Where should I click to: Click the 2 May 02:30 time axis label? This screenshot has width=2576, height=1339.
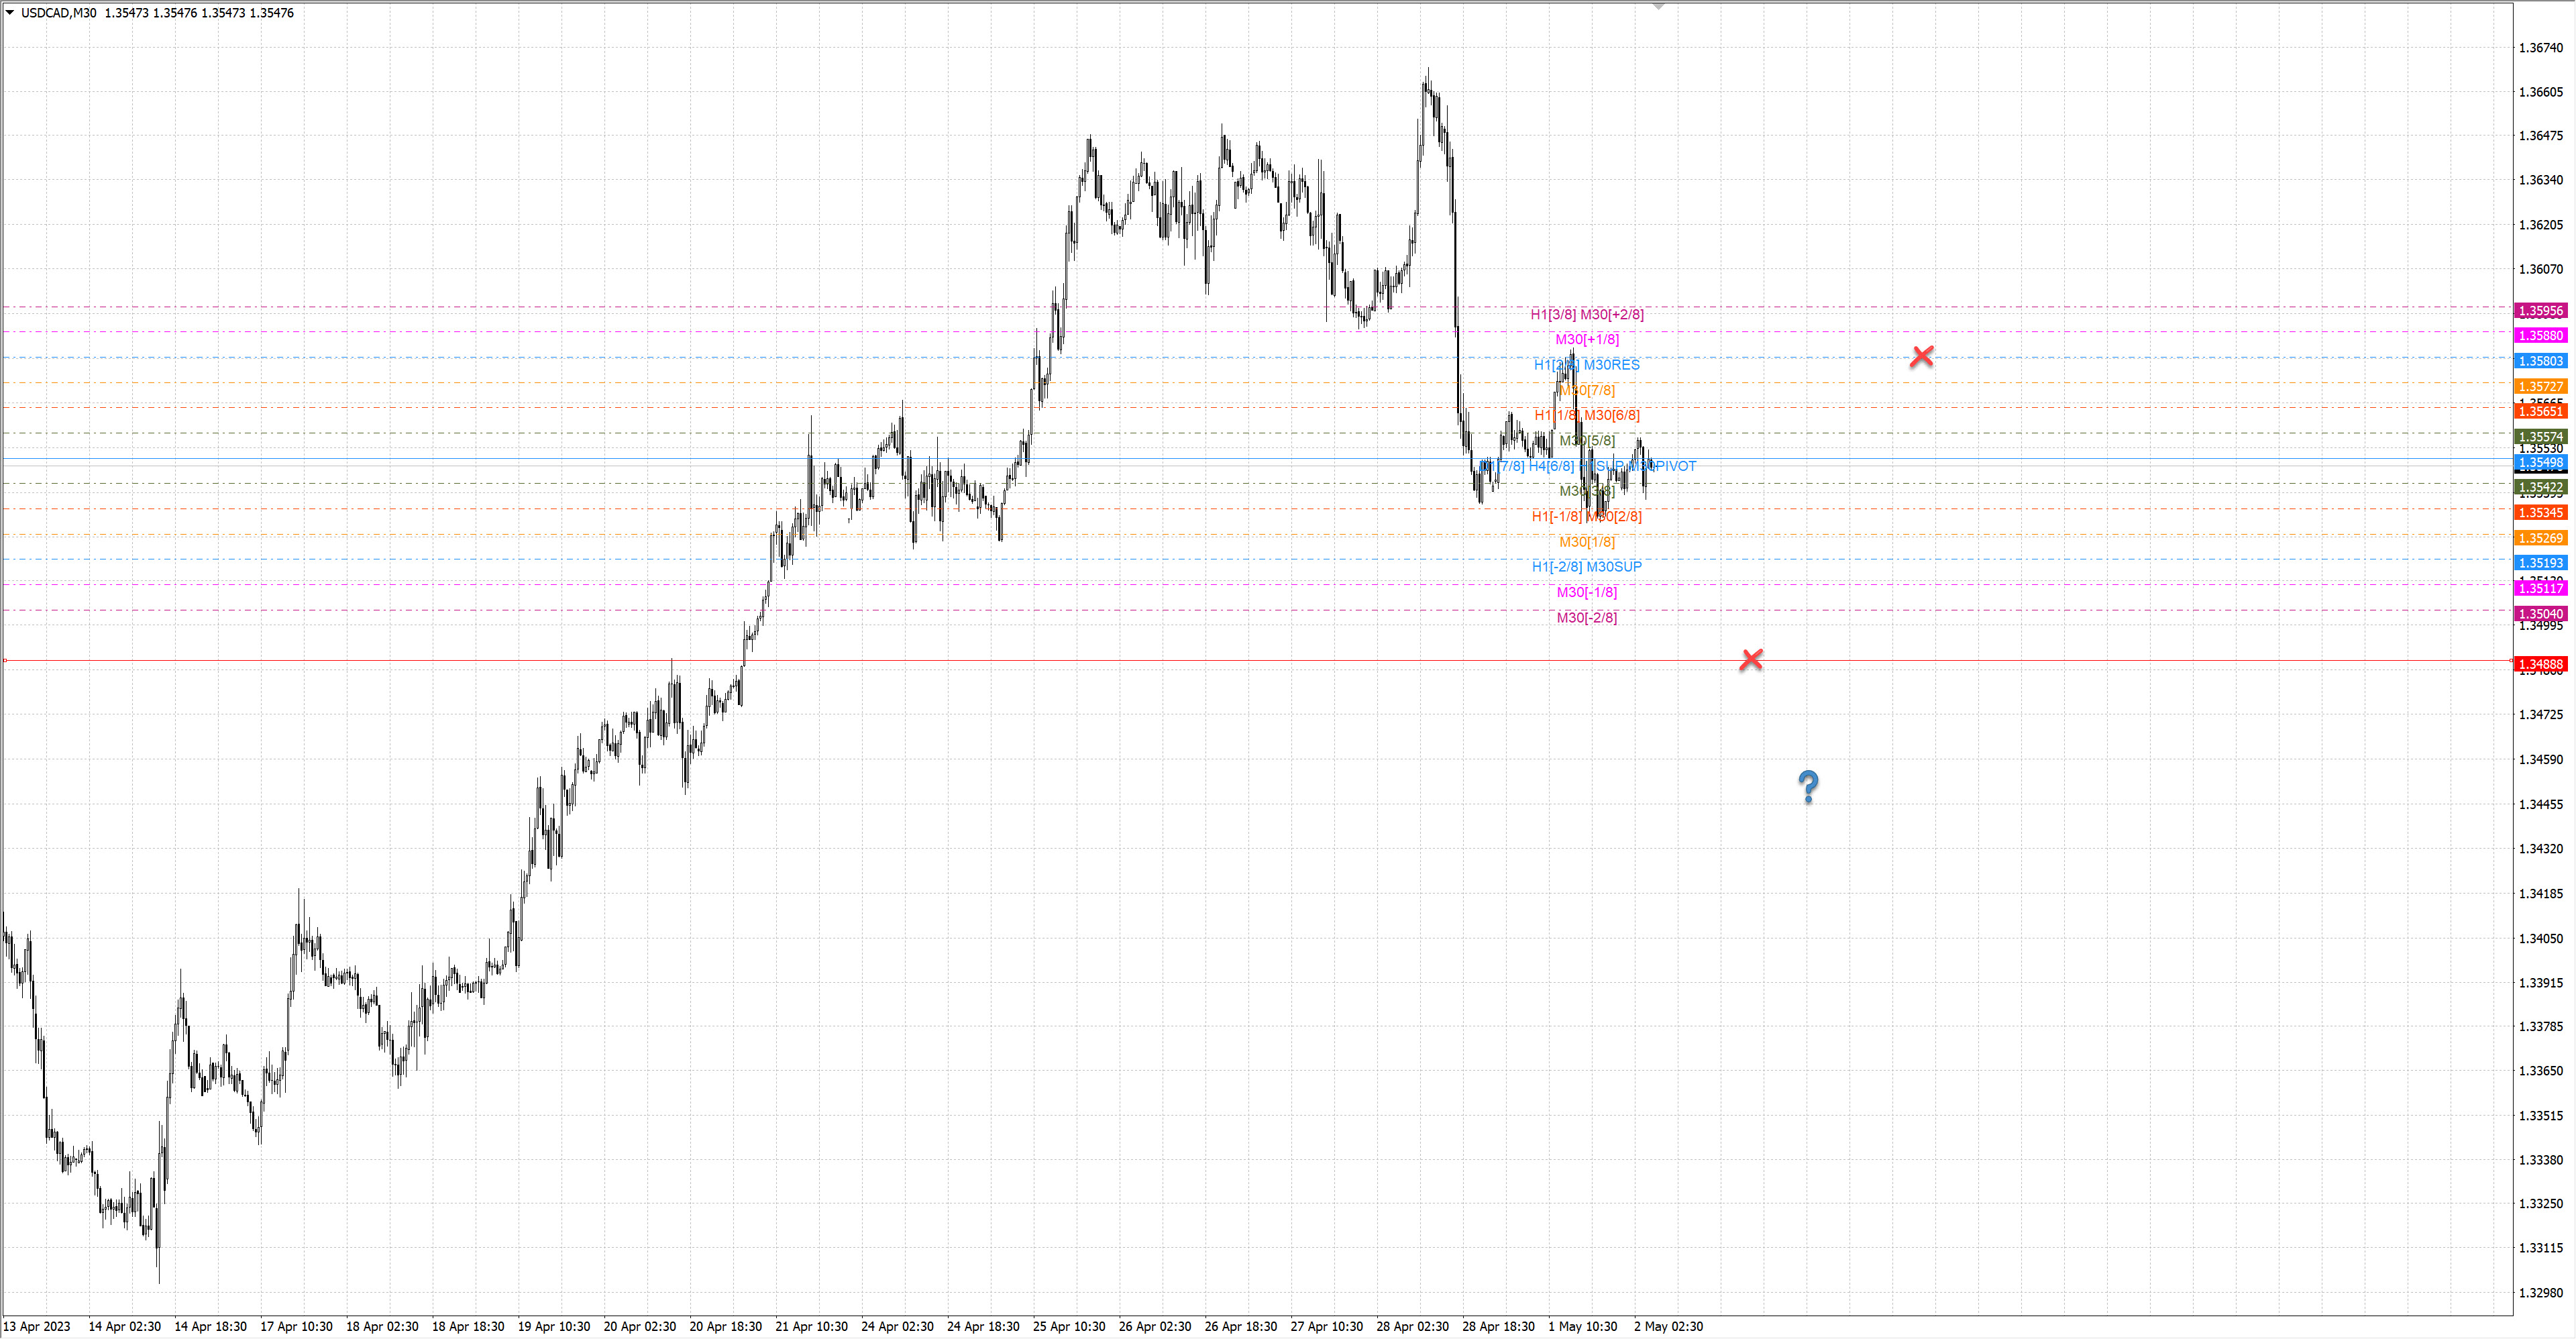click(x=1668, y=1326)
